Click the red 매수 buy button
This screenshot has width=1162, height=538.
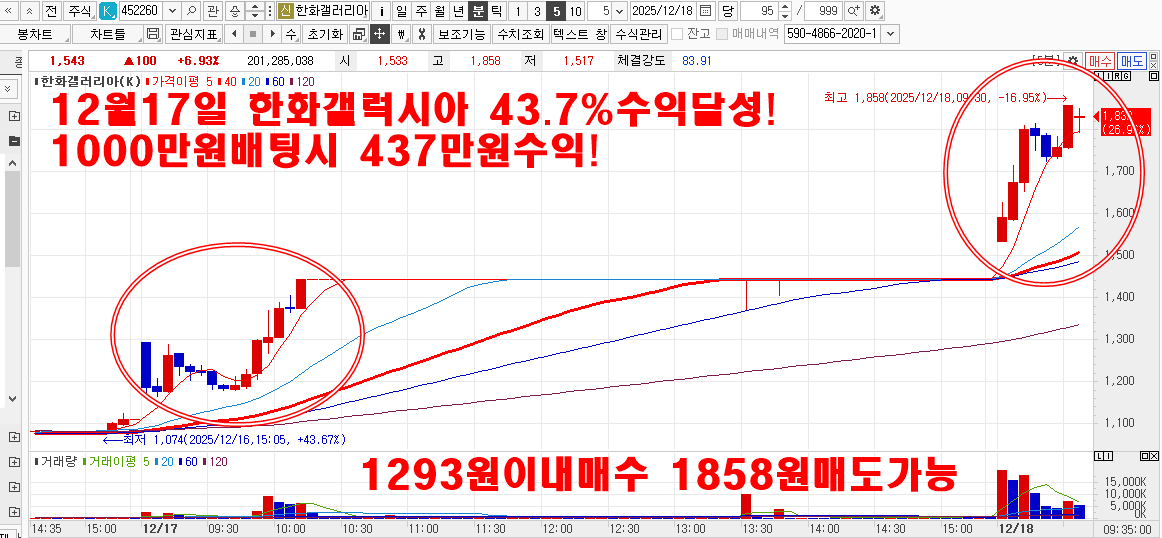[1101, 61]
